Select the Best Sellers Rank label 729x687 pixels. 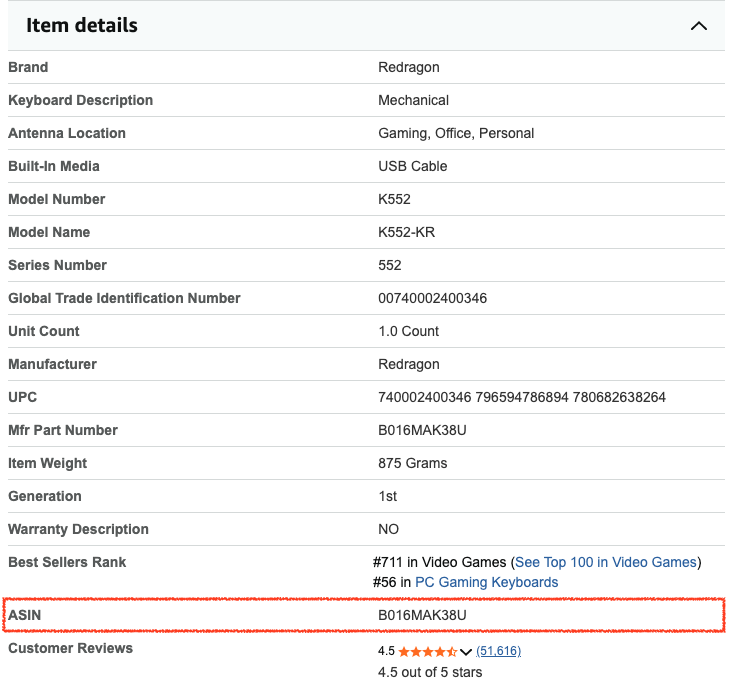(x=67, y=562)
